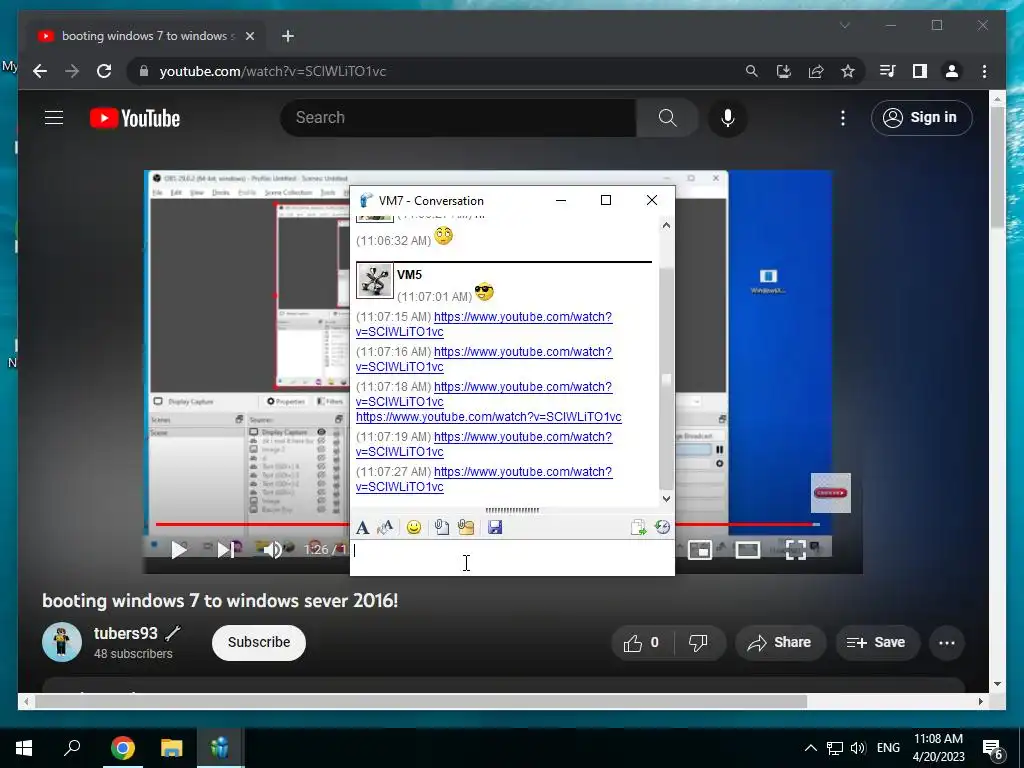
Task: Click the unwrapped single-line YouTube link
Action: click(x=488, y=417)
